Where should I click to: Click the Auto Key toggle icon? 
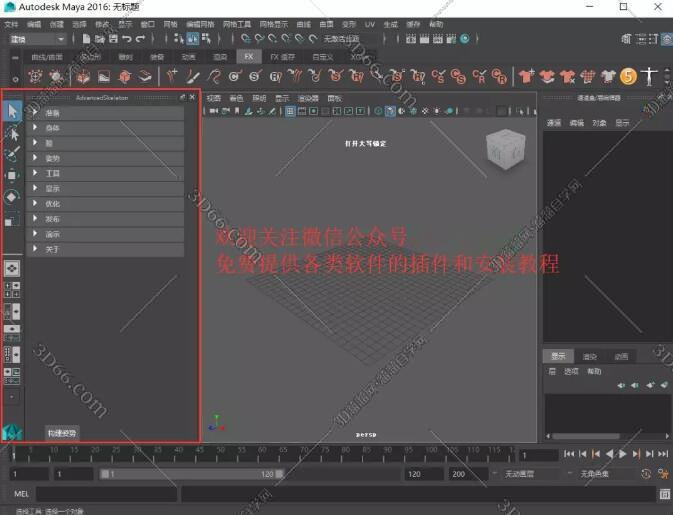646,474
